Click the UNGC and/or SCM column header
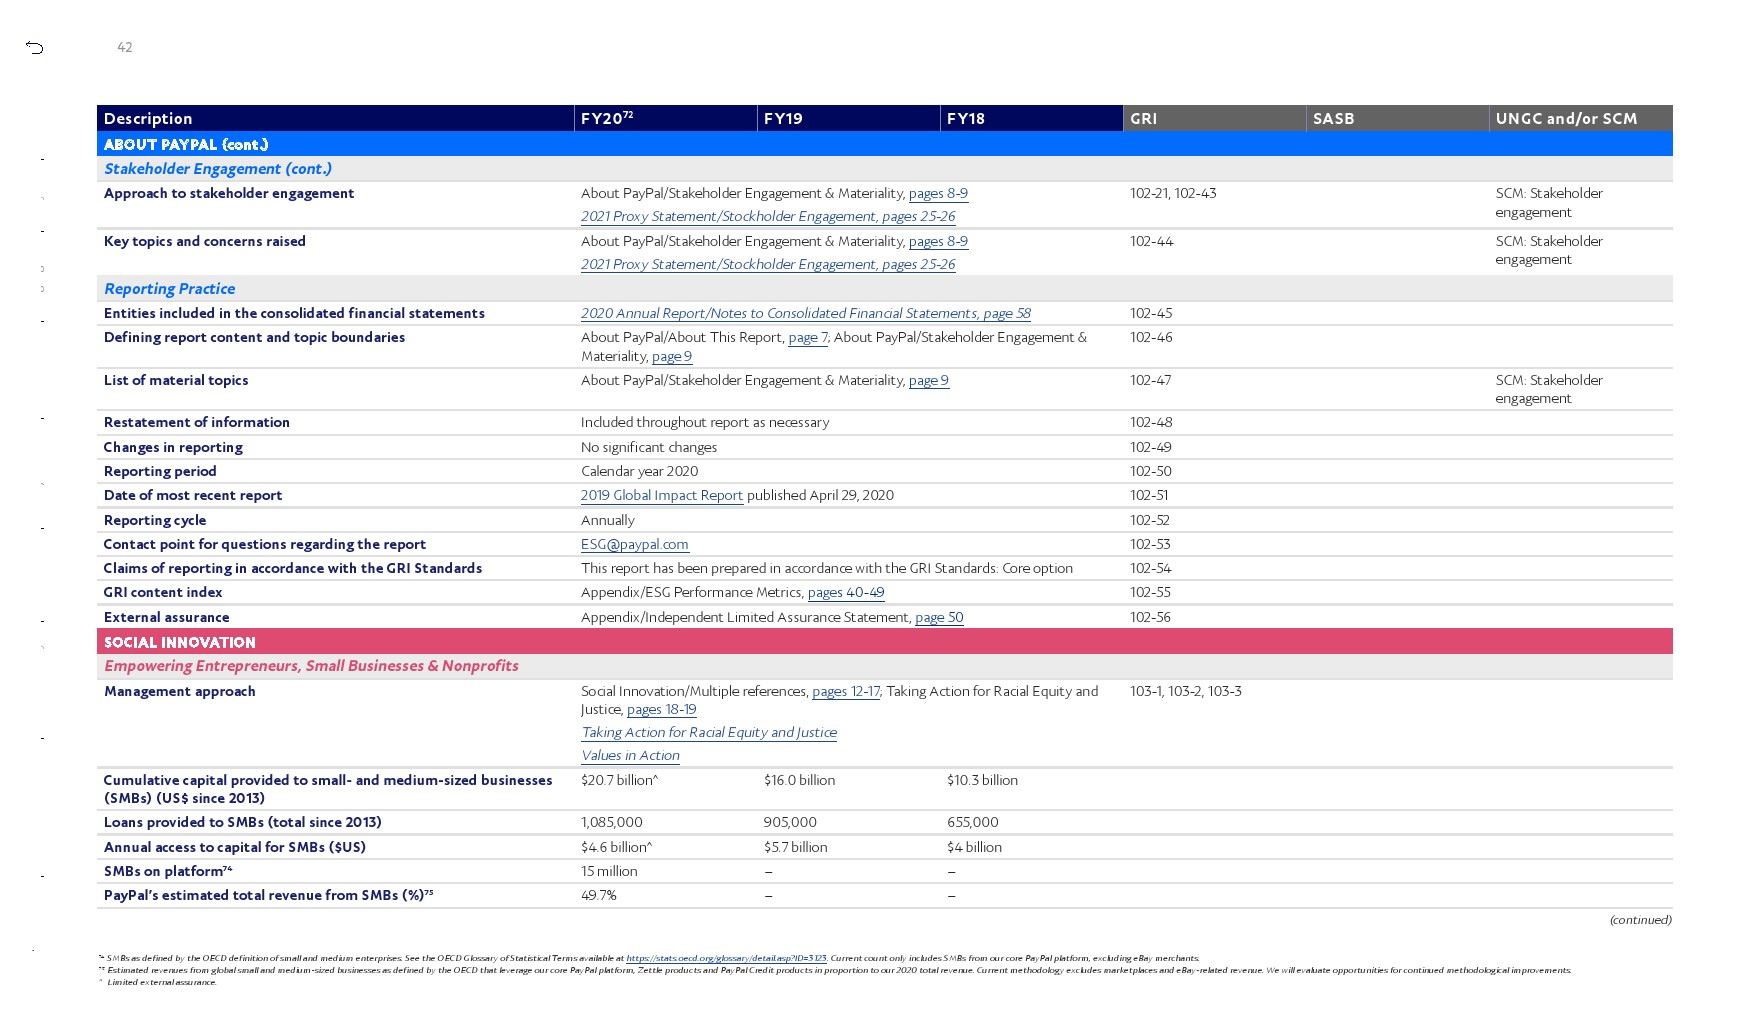Screen dimensions: 1740x1020 (1581, 118)
